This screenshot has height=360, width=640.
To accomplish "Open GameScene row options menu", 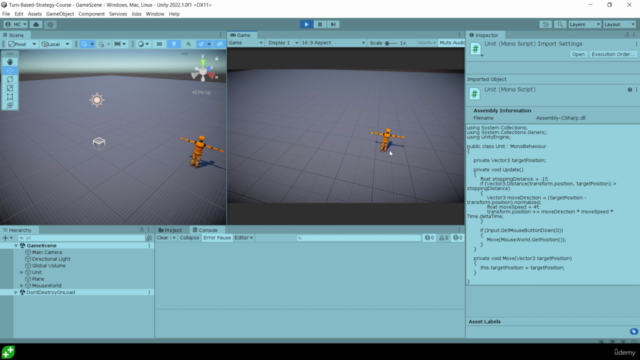I will coord(149,246).
